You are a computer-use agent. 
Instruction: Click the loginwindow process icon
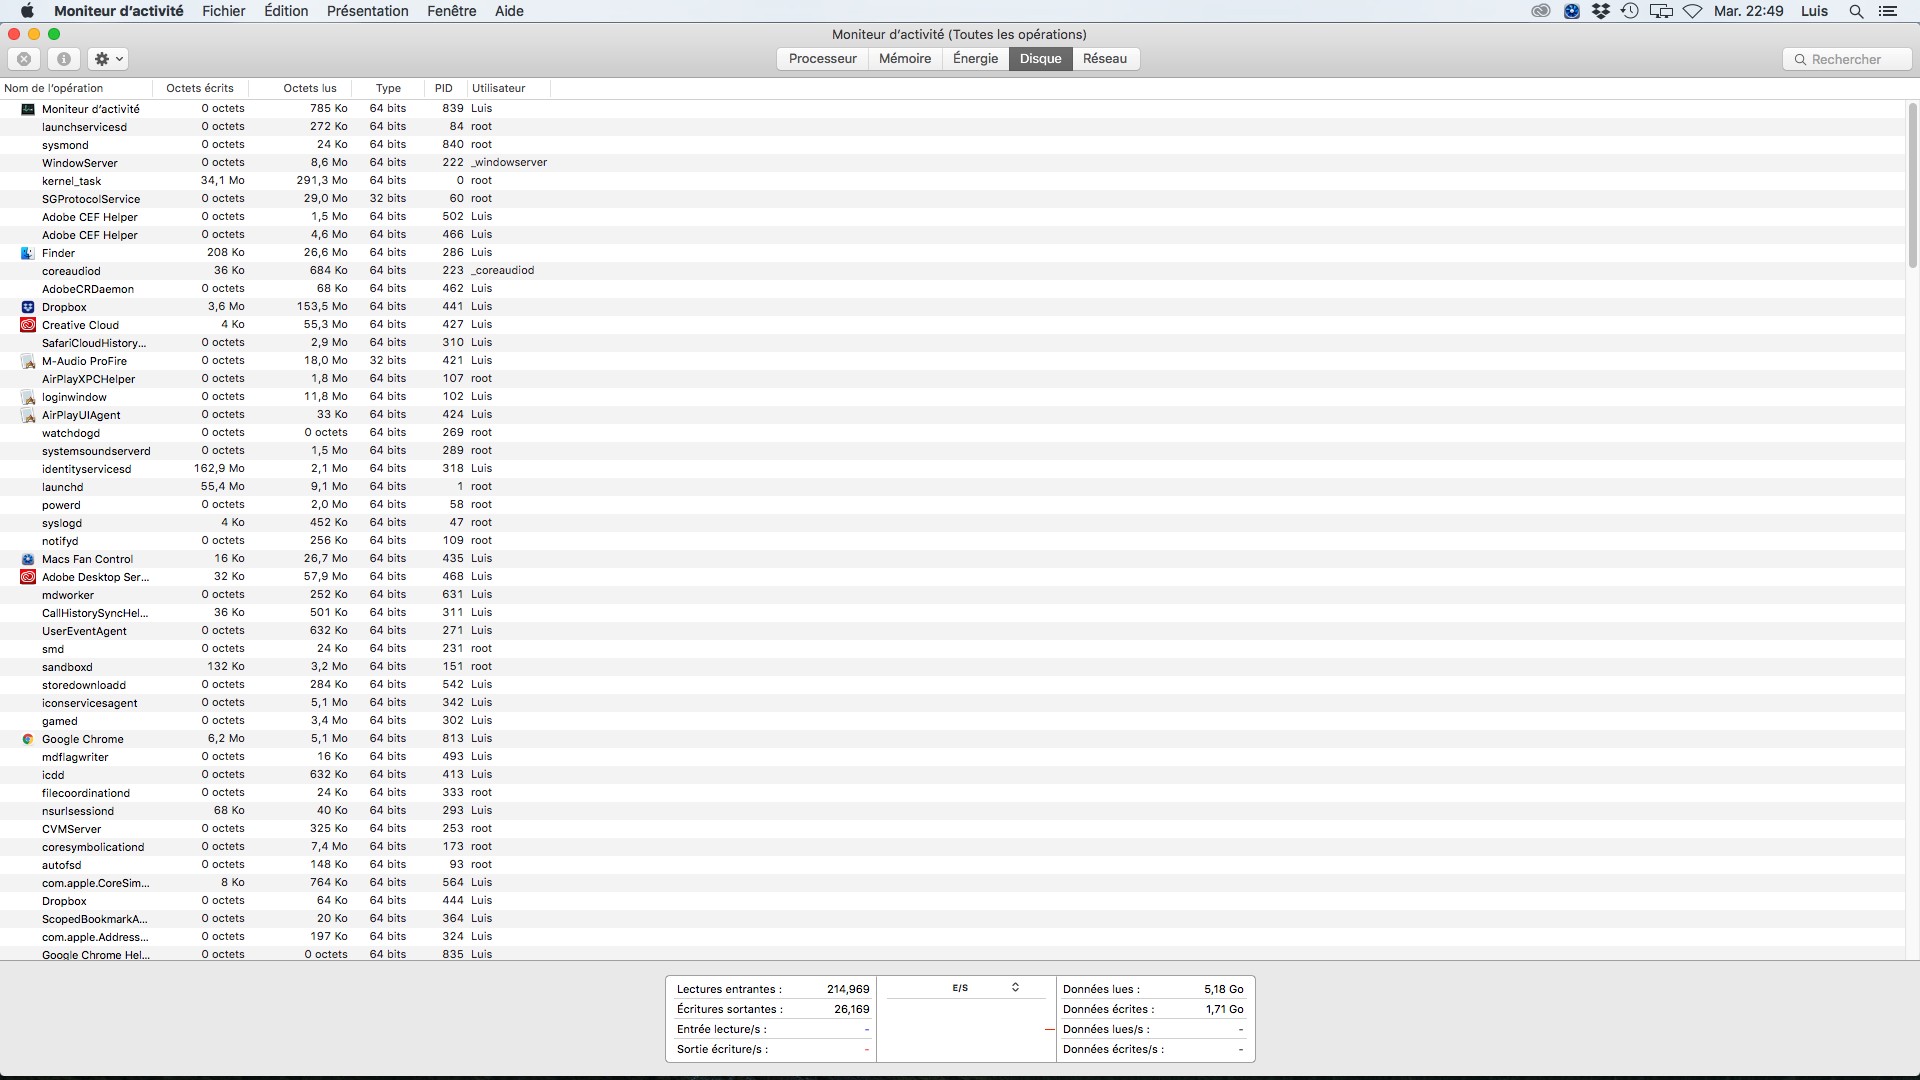[x=28, y=397]
